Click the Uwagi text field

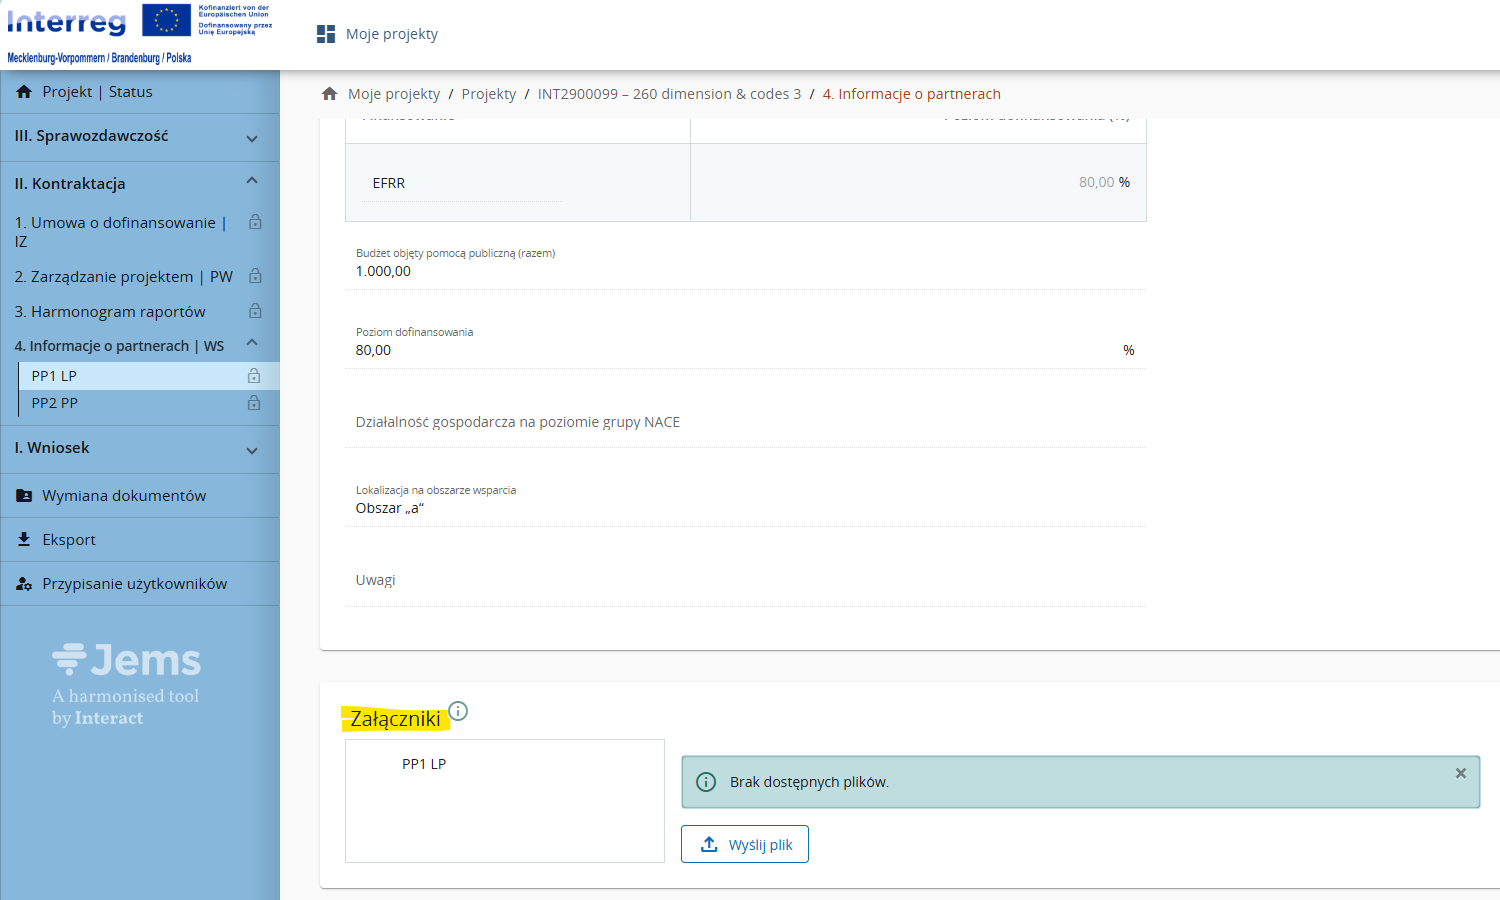pyautogui.click(x=744, y=581)
